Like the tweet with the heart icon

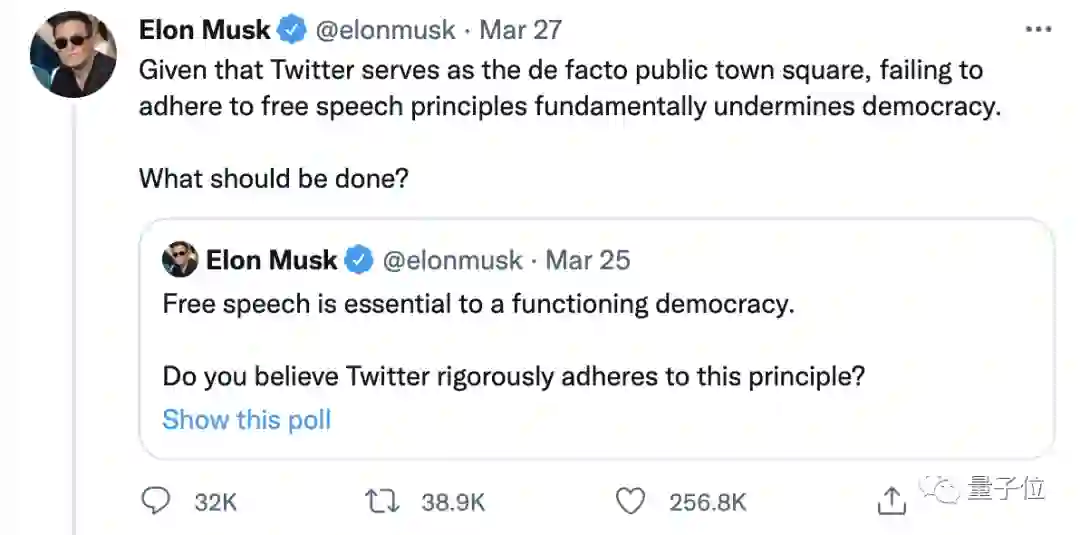[630, 501]
